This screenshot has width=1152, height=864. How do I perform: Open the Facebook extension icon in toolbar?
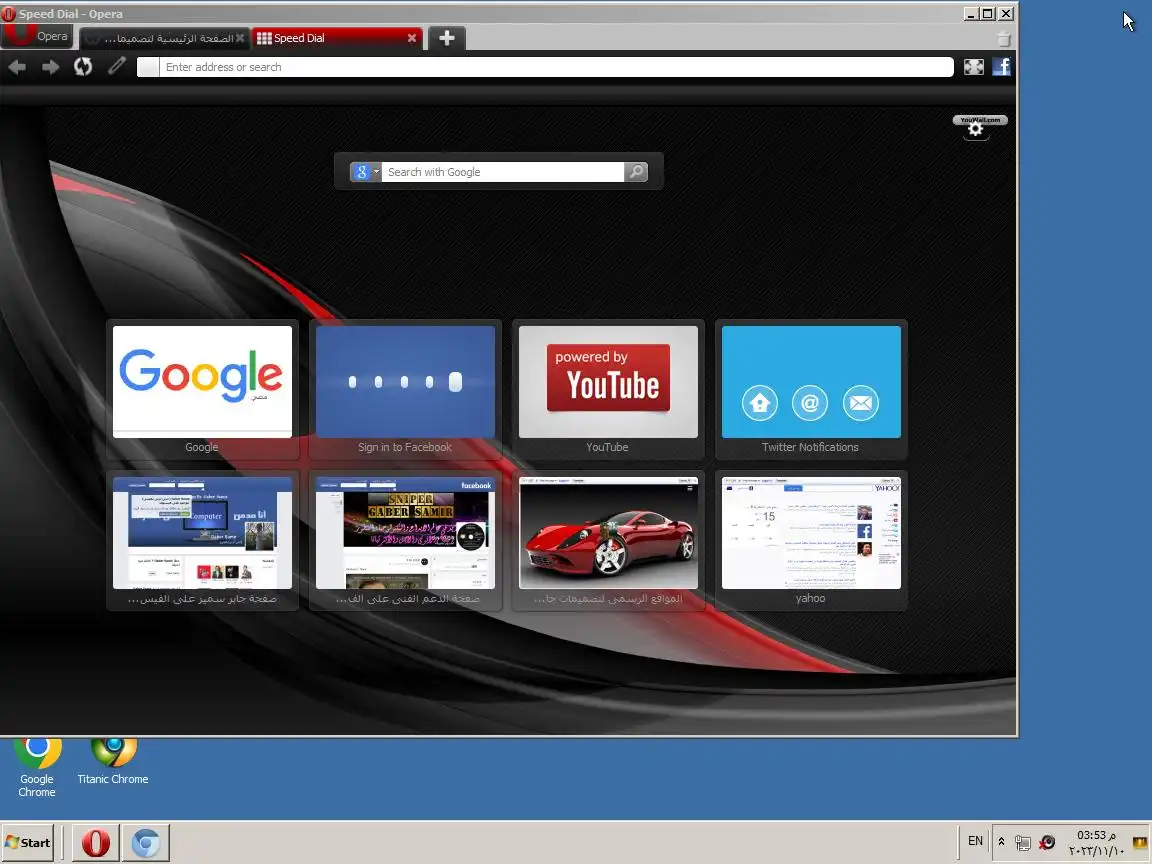[1001, 67]
